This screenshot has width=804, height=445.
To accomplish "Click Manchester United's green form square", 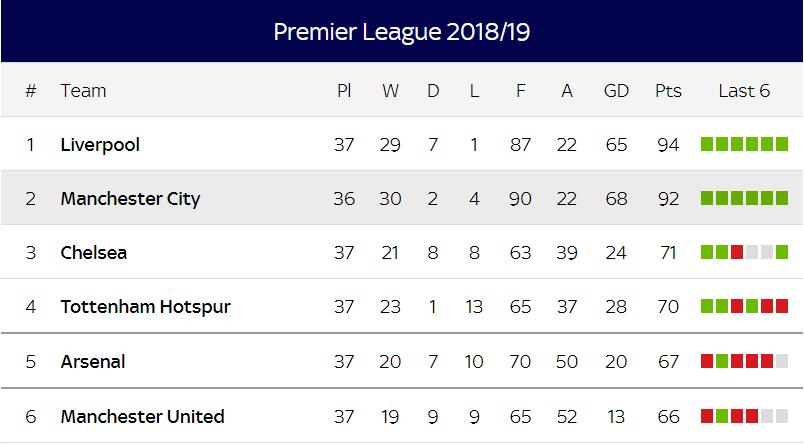I will (x=722, y=416).
